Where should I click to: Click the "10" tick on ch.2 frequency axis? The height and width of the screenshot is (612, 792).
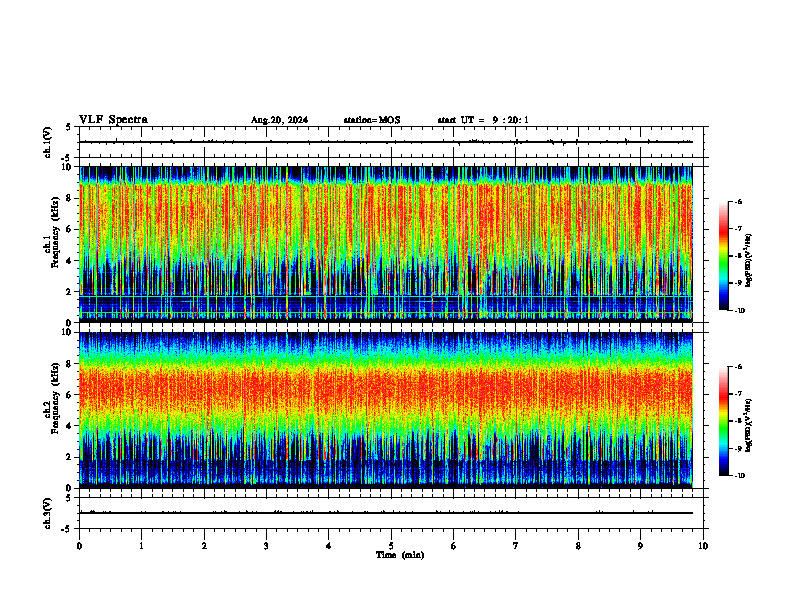(x=66, y=332)
